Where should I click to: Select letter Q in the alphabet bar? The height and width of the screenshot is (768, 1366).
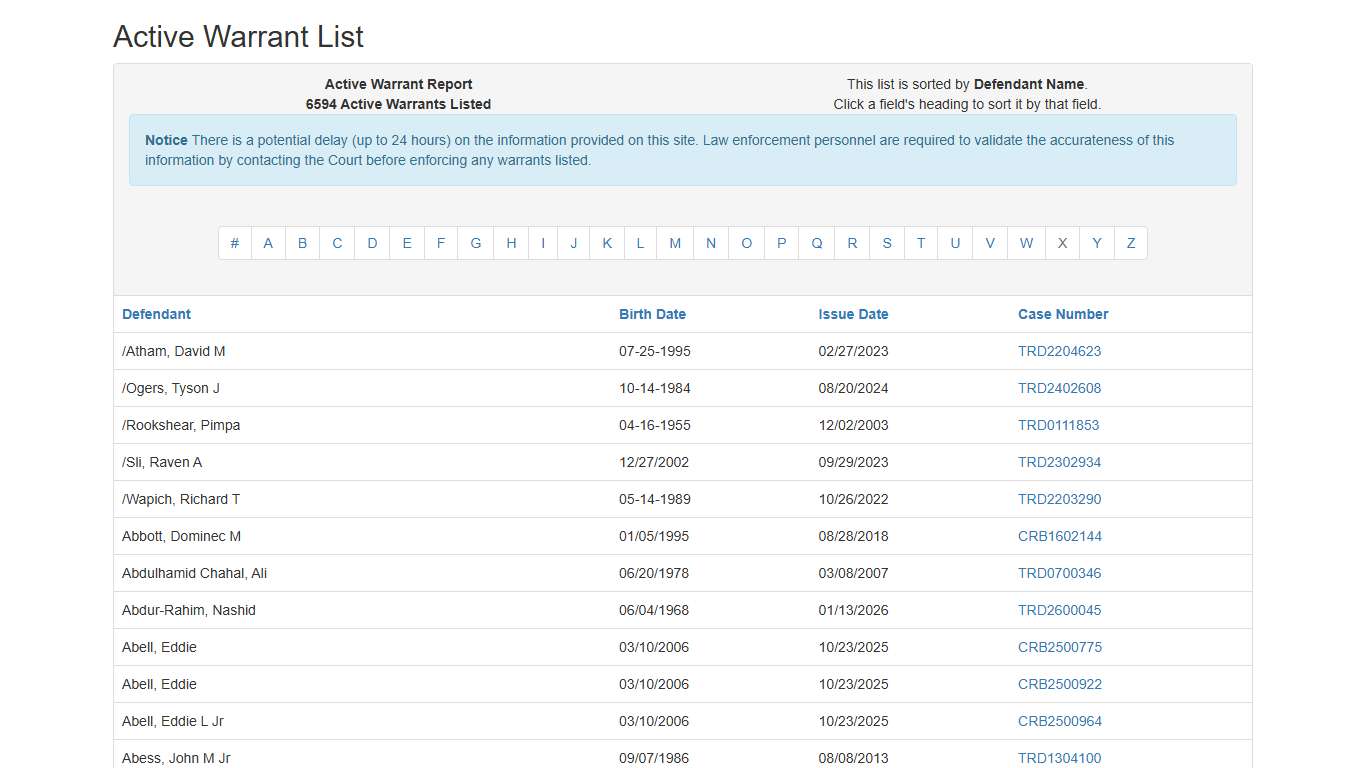click(817, 243)
